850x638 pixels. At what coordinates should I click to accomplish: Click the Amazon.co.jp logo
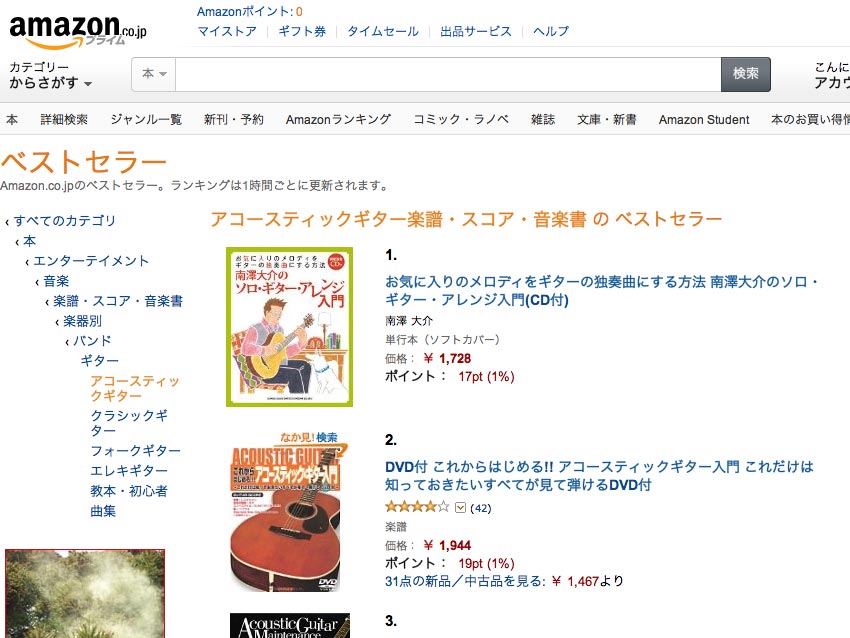point(78,31)
